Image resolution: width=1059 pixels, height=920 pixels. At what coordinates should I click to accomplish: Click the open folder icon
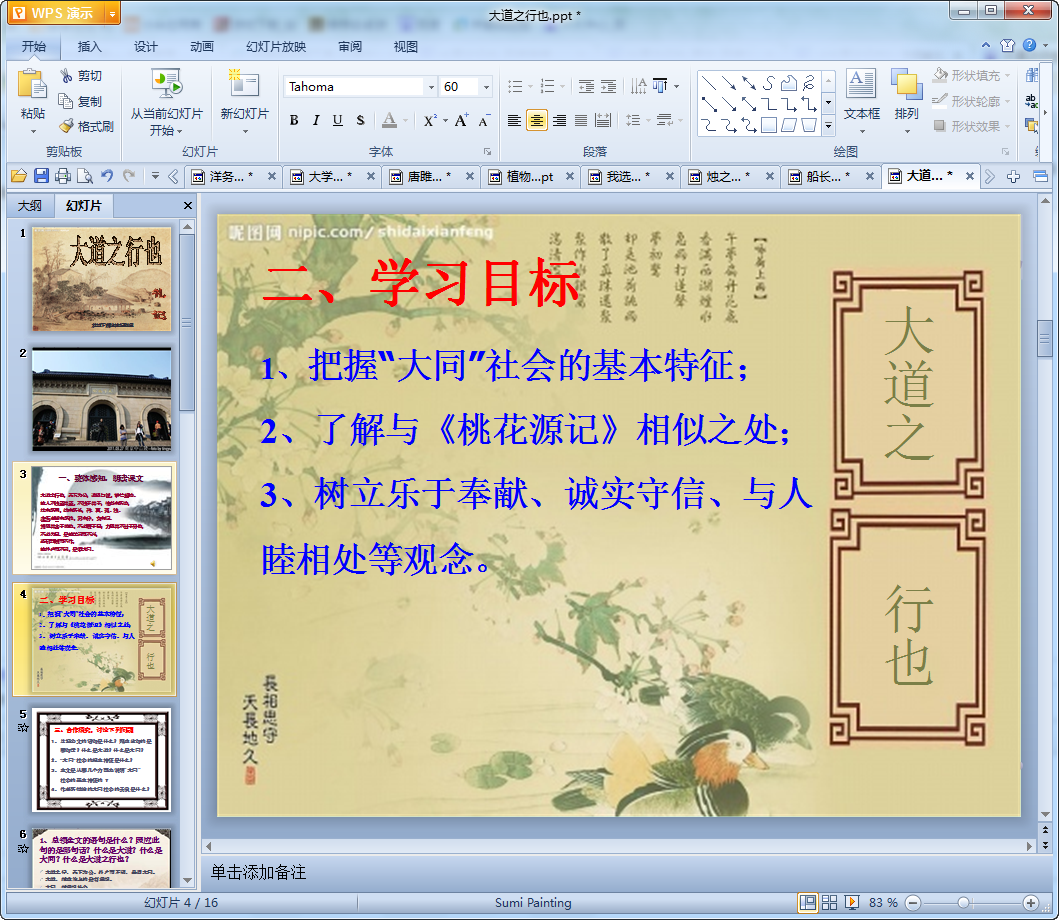point(19,176)
